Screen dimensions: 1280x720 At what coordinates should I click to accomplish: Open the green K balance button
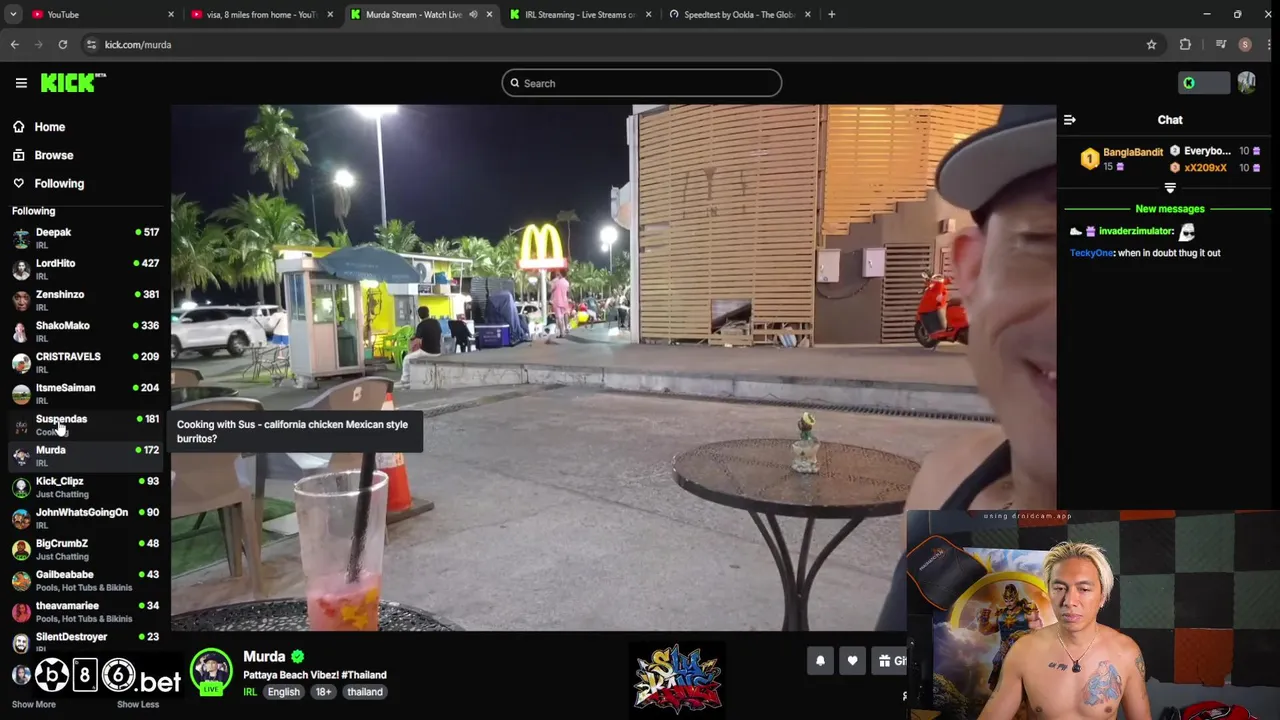click(x=1203, y=83)
